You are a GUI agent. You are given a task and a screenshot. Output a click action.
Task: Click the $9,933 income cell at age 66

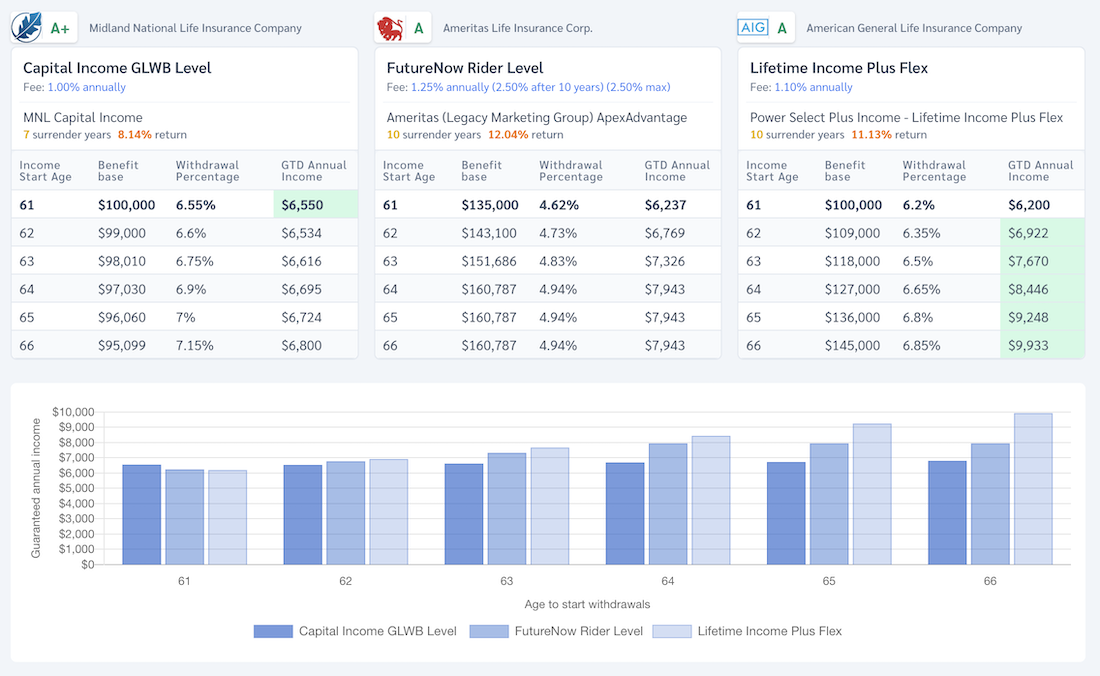1042,345
